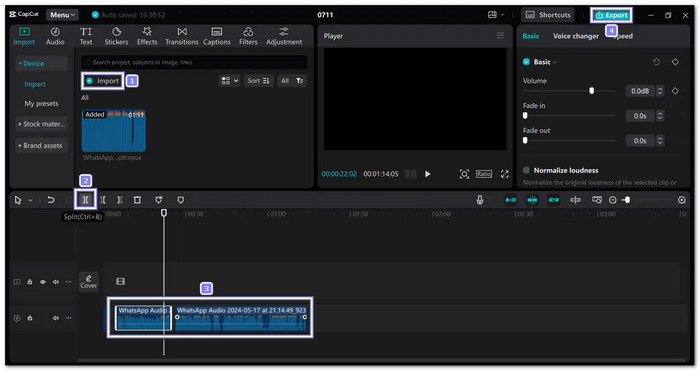Viewport: 700px width, 371px height.
Task: Add keyframe diamond for the Basic section
Action: (x=675, y=62)
